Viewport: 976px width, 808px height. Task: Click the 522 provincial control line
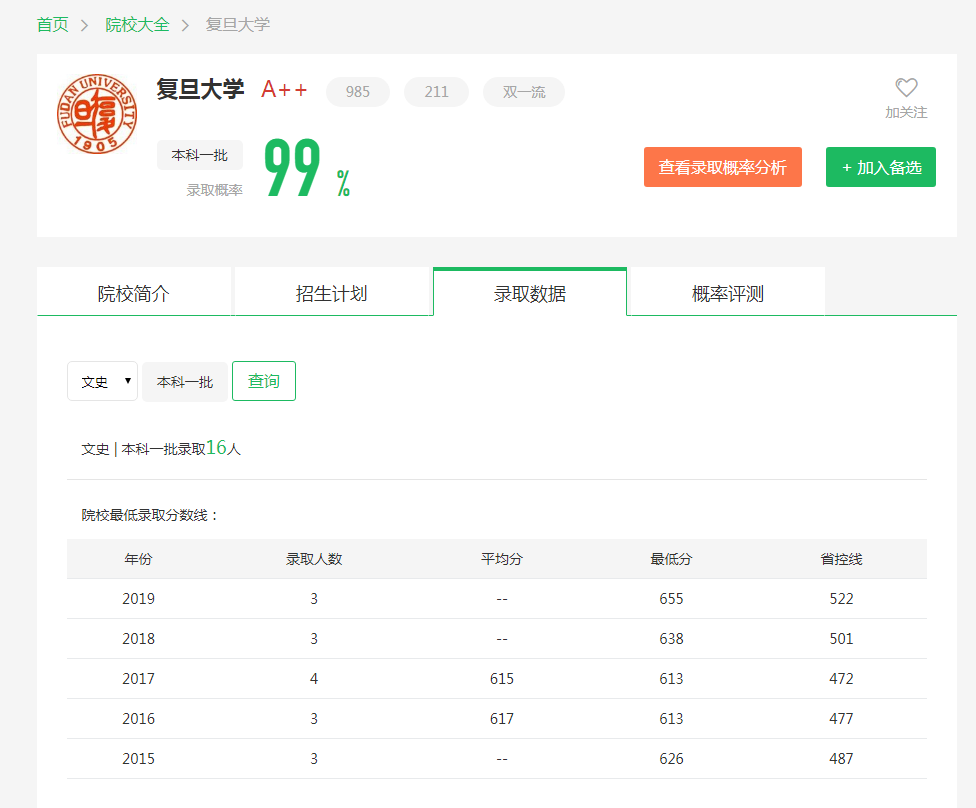tap(841, 599)
